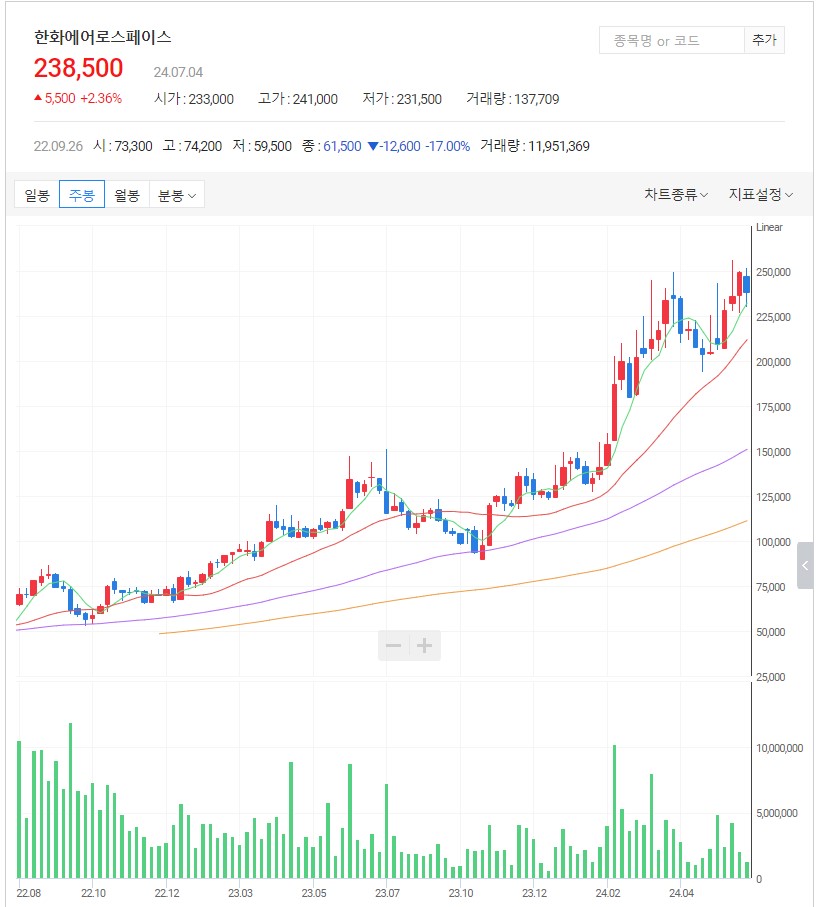Toggle the Linear scale label
Viewport: 817px width, 907px height.
coord(770,228)
